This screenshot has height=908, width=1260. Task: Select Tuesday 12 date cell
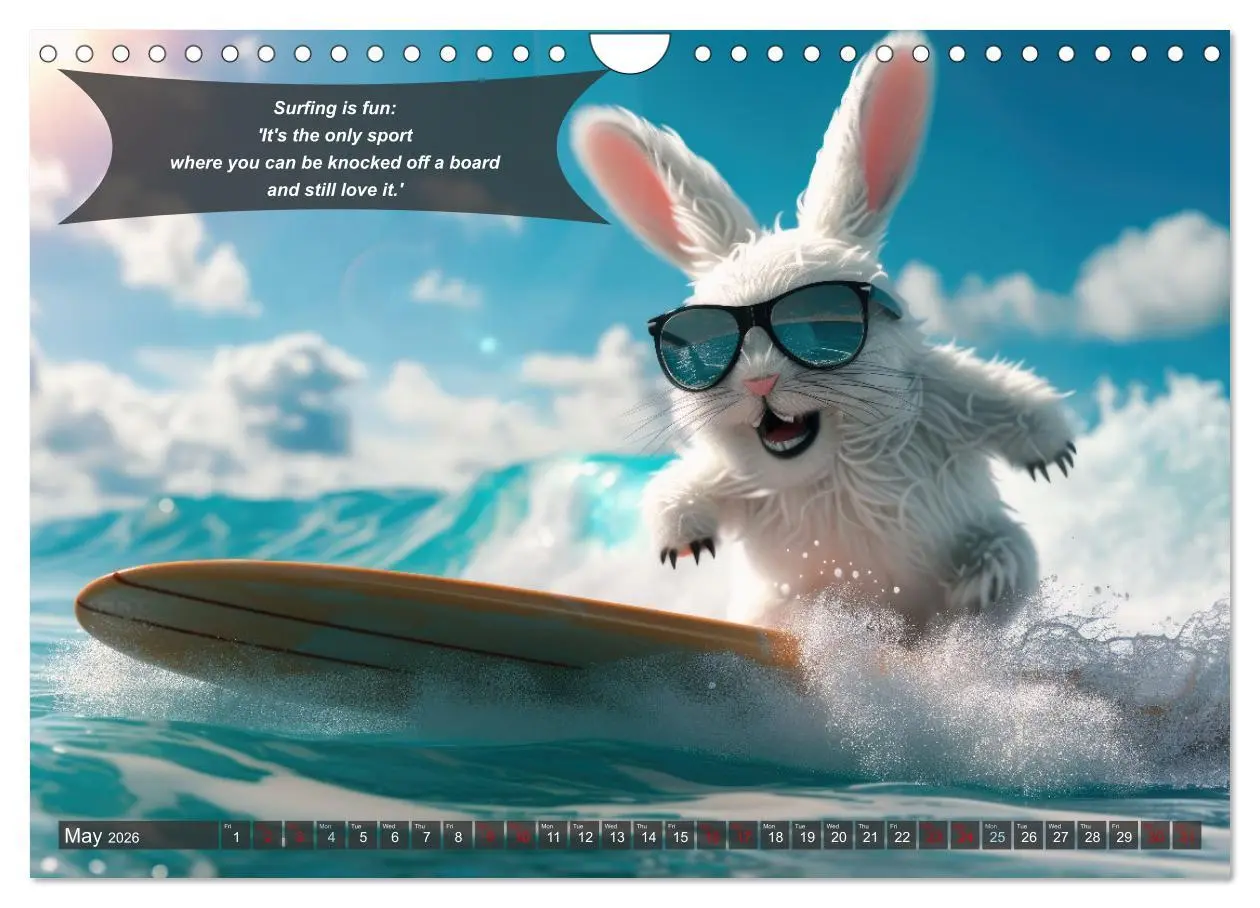(x=585, y=836)
